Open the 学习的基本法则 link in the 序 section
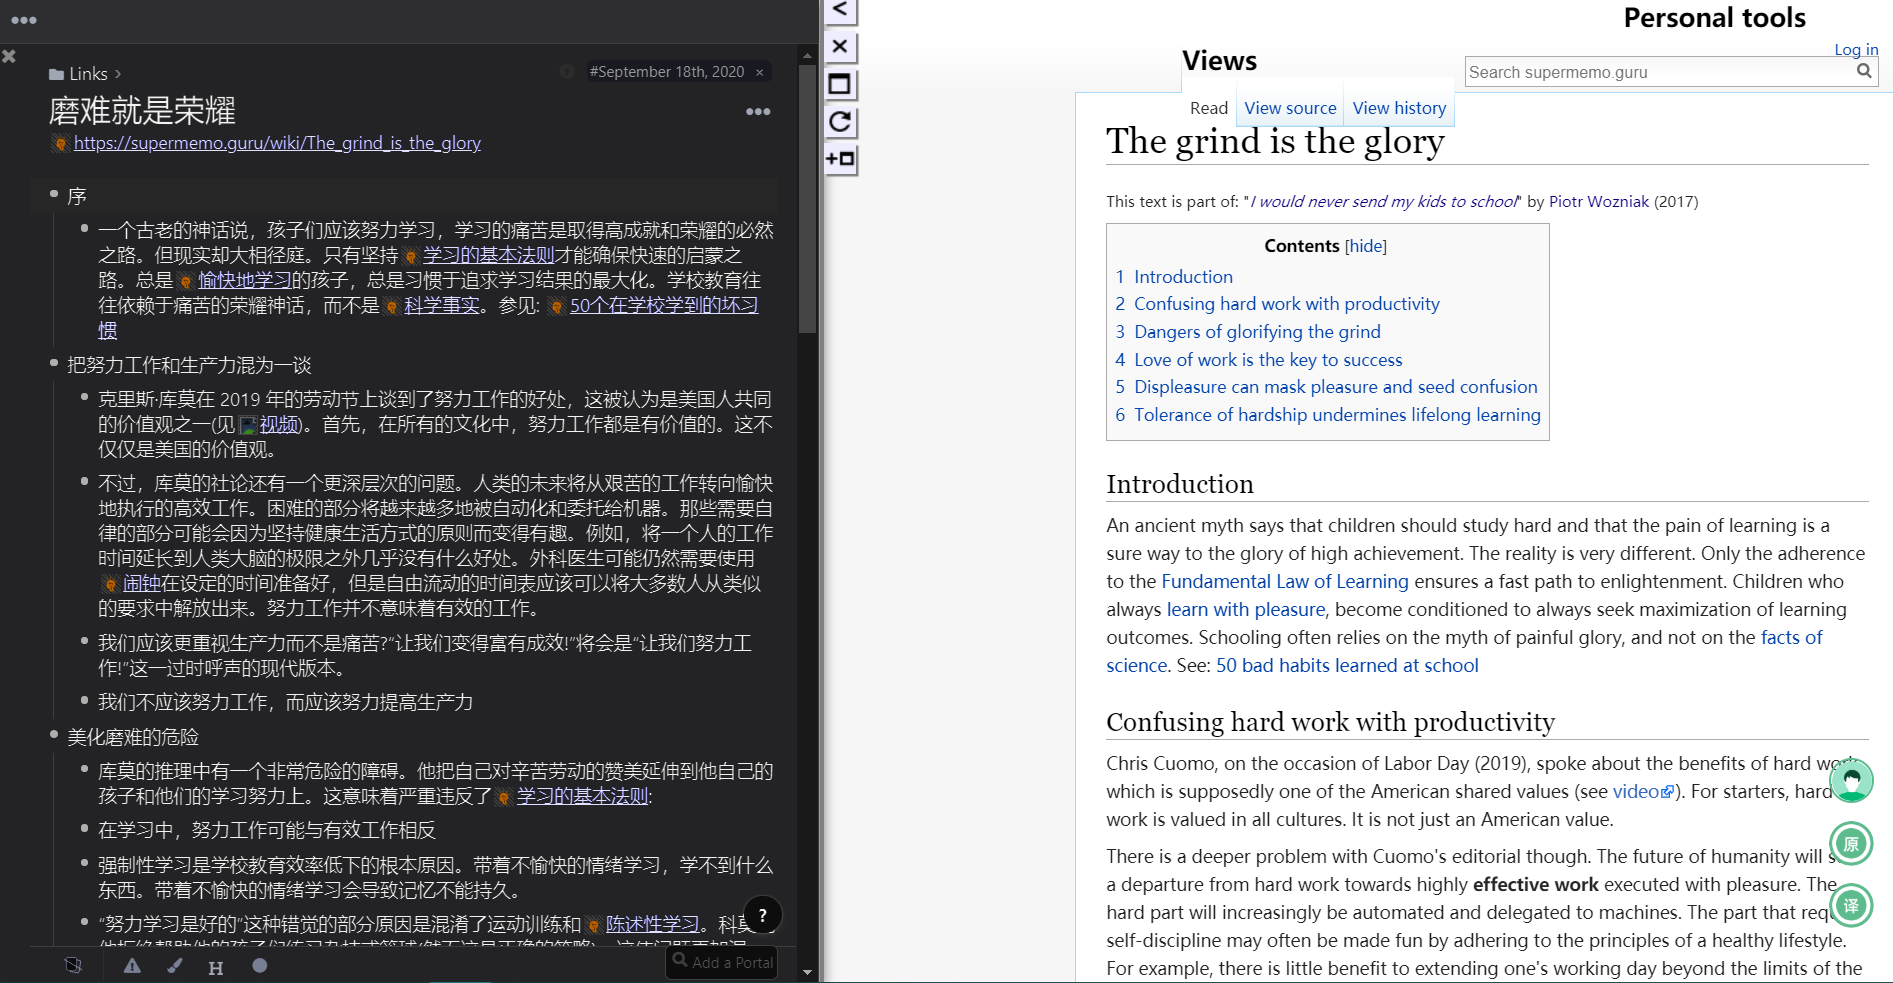This screenshot has width=1893, height=983. pos(488,255)
